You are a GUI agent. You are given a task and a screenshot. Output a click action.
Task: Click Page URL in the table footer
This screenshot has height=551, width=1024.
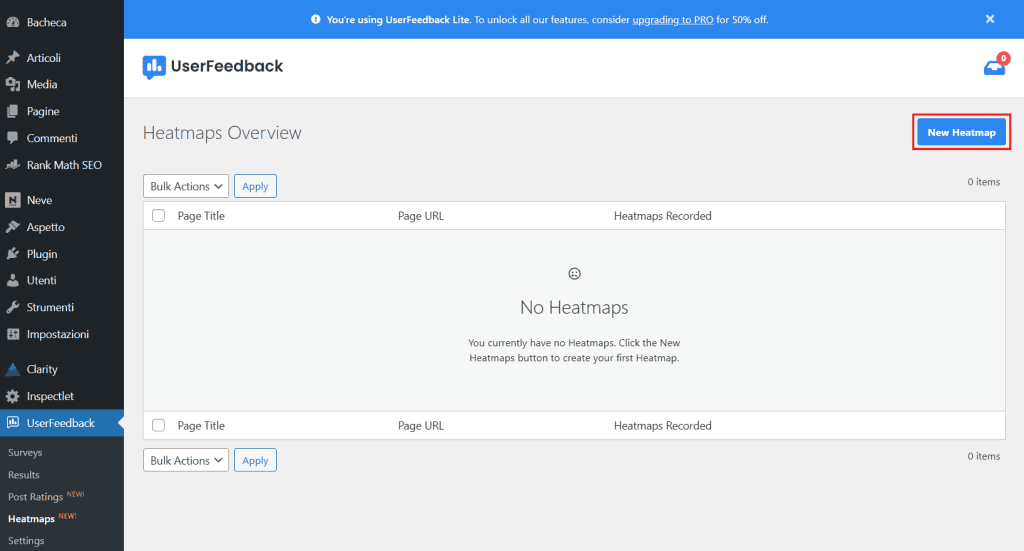tap(421, 425)
